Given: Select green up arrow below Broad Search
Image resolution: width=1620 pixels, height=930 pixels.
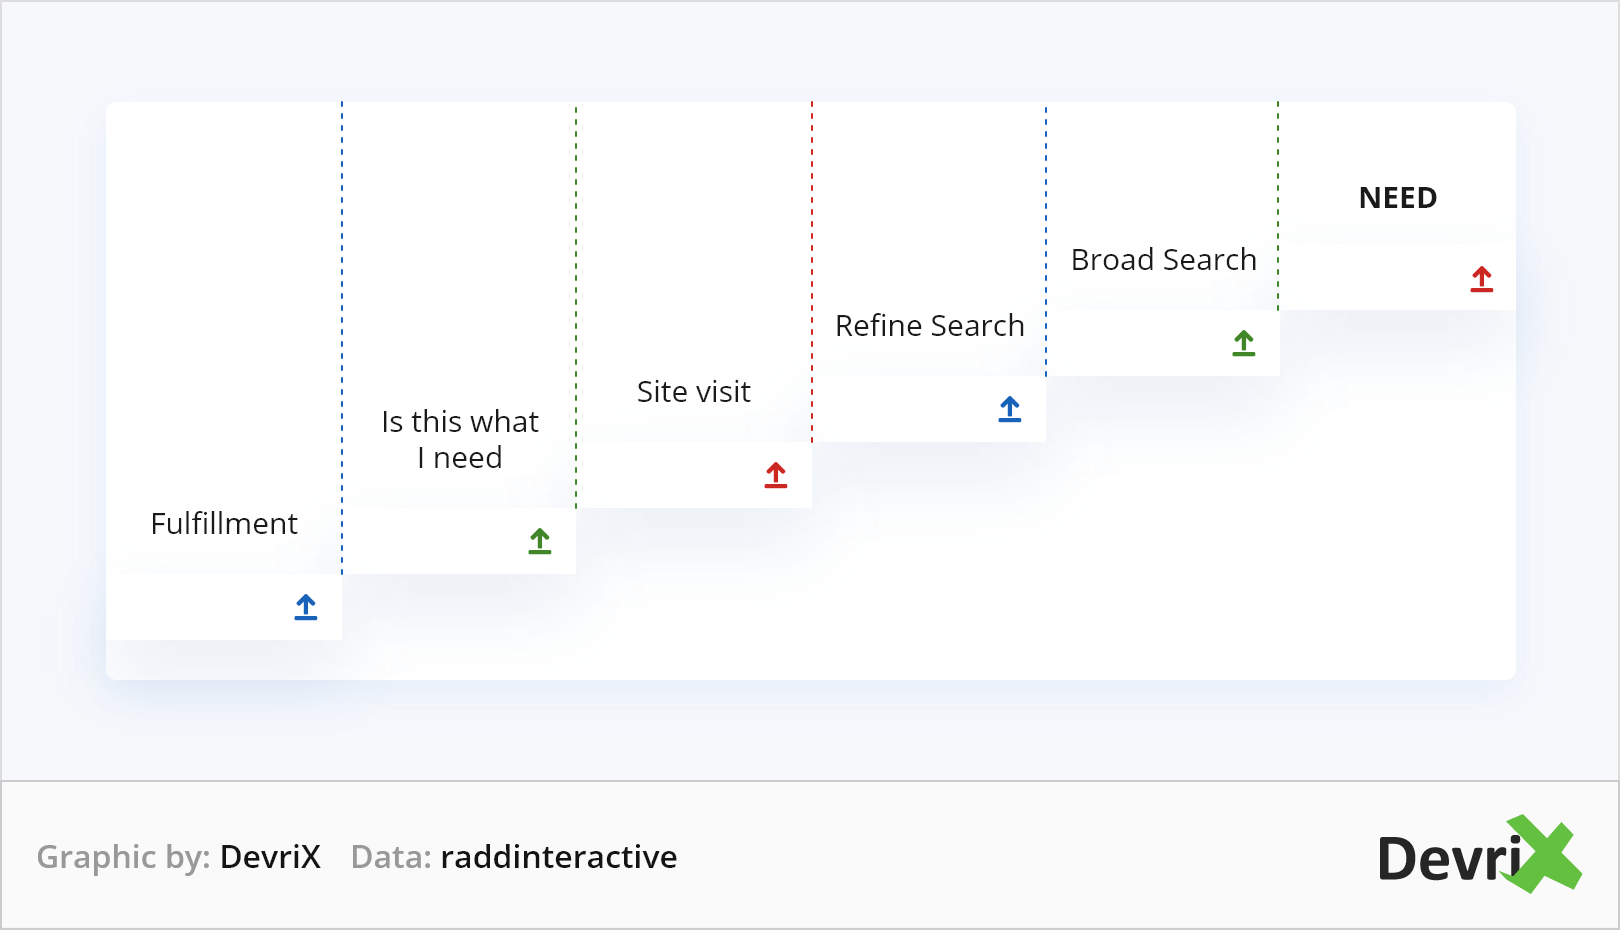Looking at the screenshot, I should click(1244, 343).
